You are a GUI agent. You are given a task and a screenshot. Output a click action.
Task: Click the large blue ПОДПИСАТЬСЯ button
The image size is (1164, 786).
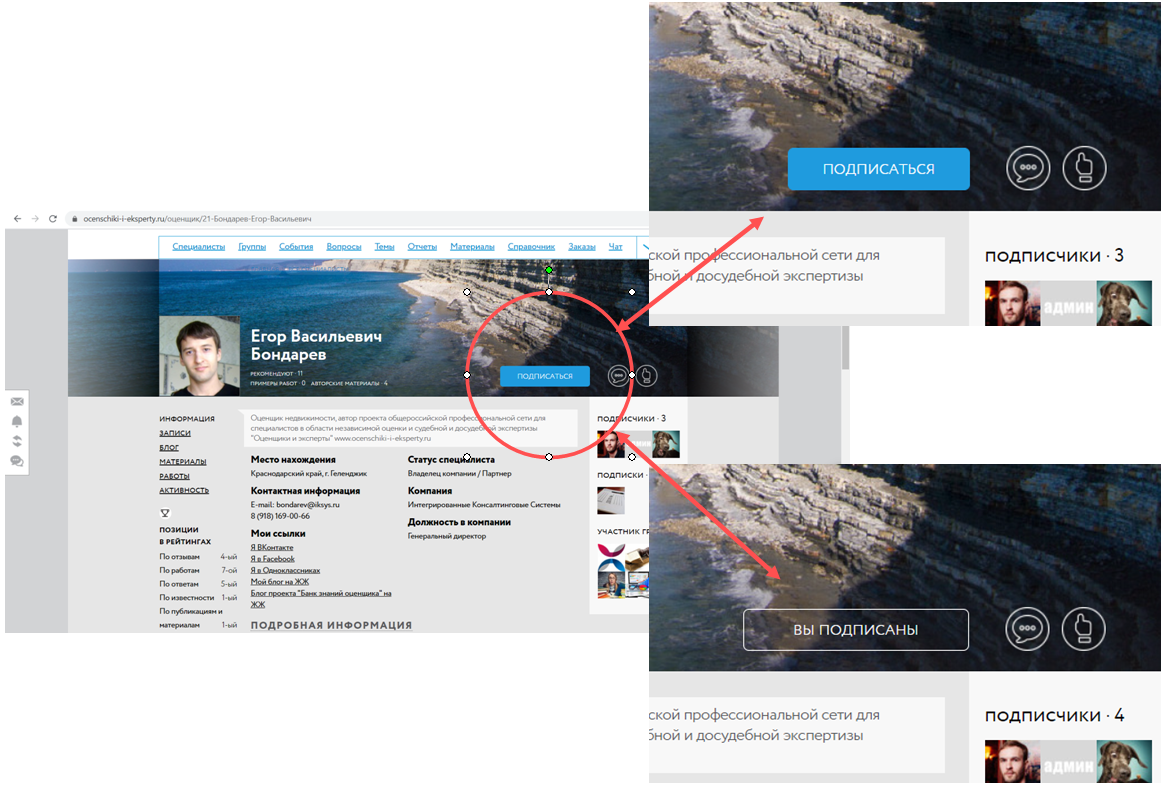click(x=879, y=168)
